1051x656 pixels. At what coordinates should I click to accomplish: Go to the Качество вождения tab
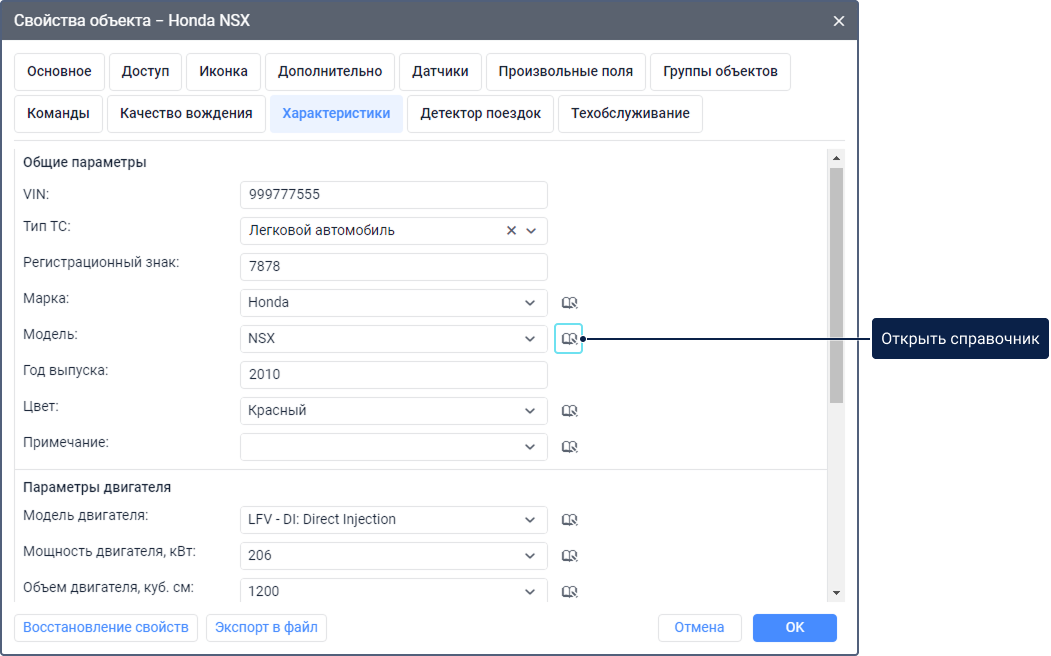pyautogui.click(x=186, y=114)
